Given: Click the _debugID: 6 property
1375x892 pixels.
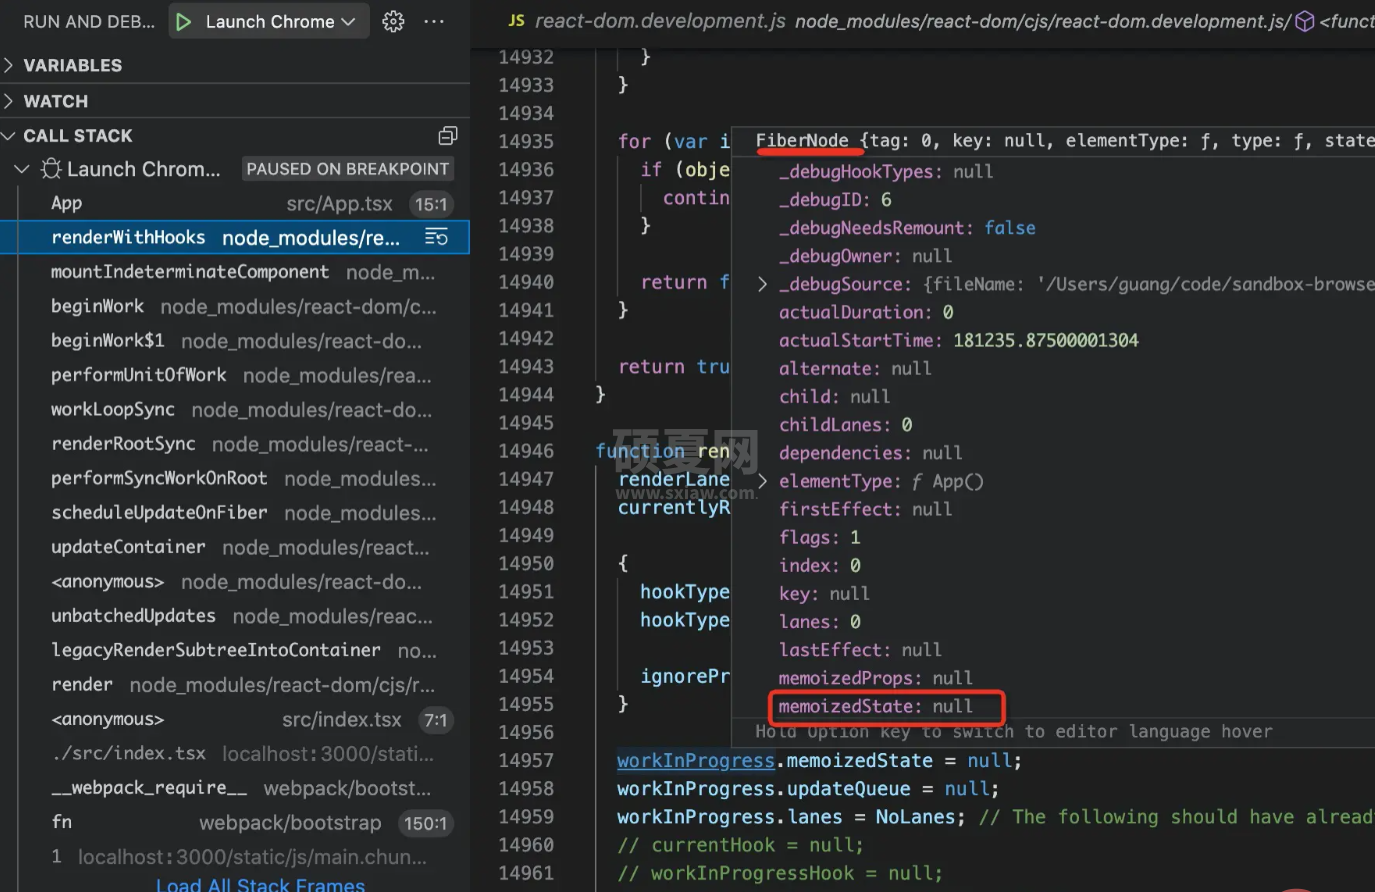Looking at the screenshot, I should [835, 200].
